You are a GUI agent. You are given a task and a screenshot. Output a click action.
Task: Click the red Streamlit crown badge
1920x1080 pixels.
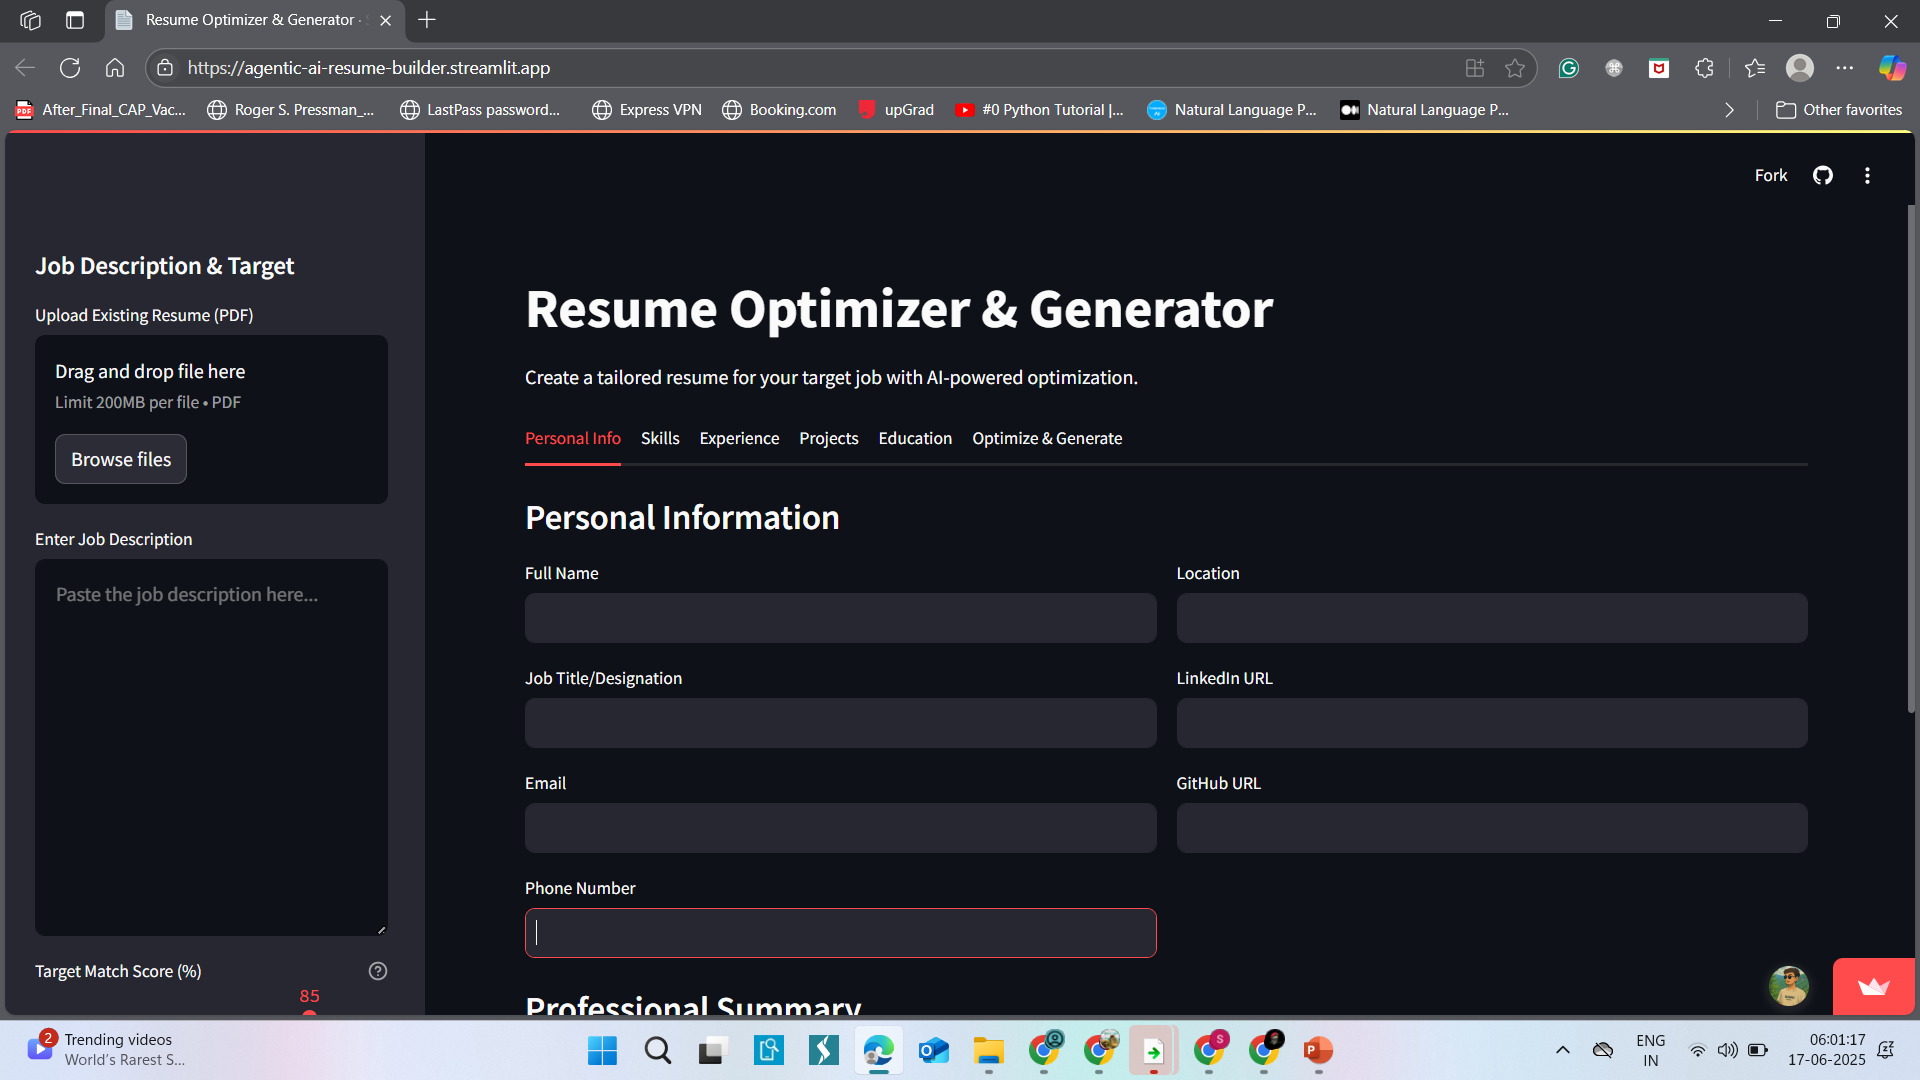tap(1873, 987)
